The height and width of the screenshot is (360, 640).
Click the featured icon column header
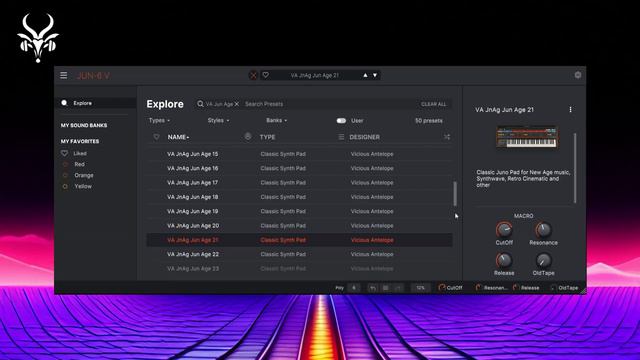(x=248, y=136)
